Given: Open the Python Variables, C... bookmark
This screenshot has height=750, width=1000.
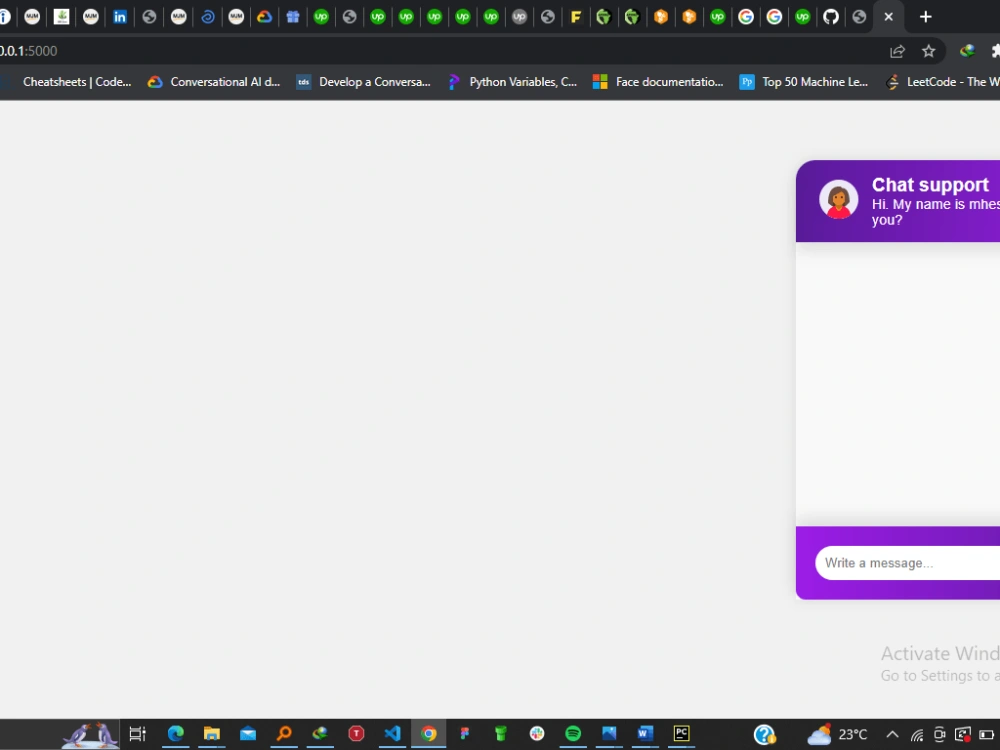Looking at the screenshot, I should point(513,82).
